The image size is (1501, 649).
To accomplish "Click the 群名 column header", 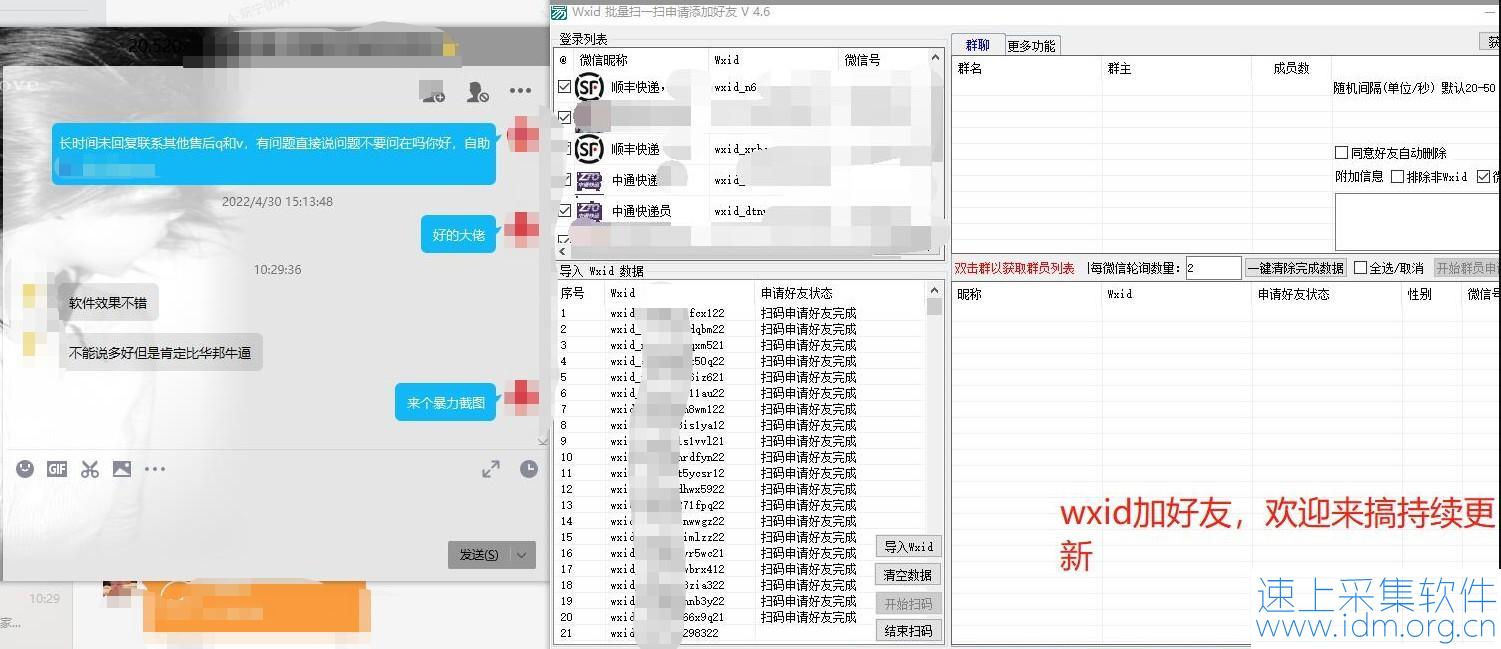I will 1027,69.
